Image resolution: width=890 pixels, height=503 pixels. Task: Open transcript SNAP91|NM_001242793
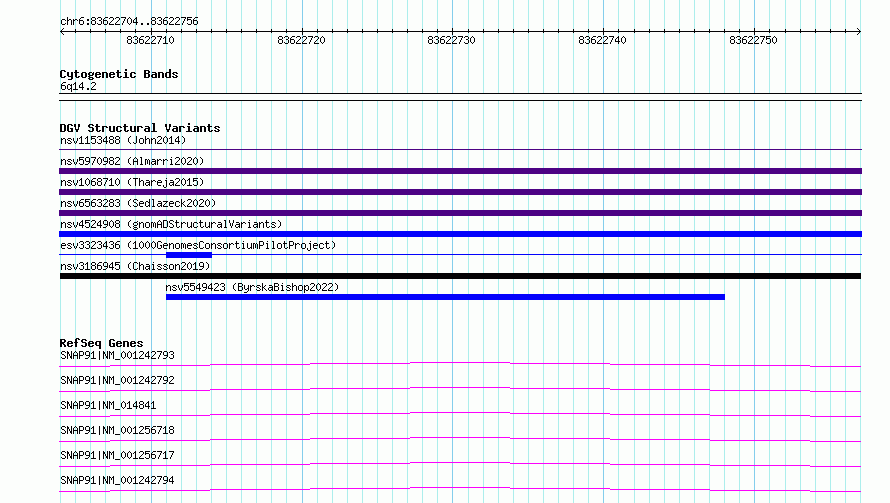pos(117,355)
